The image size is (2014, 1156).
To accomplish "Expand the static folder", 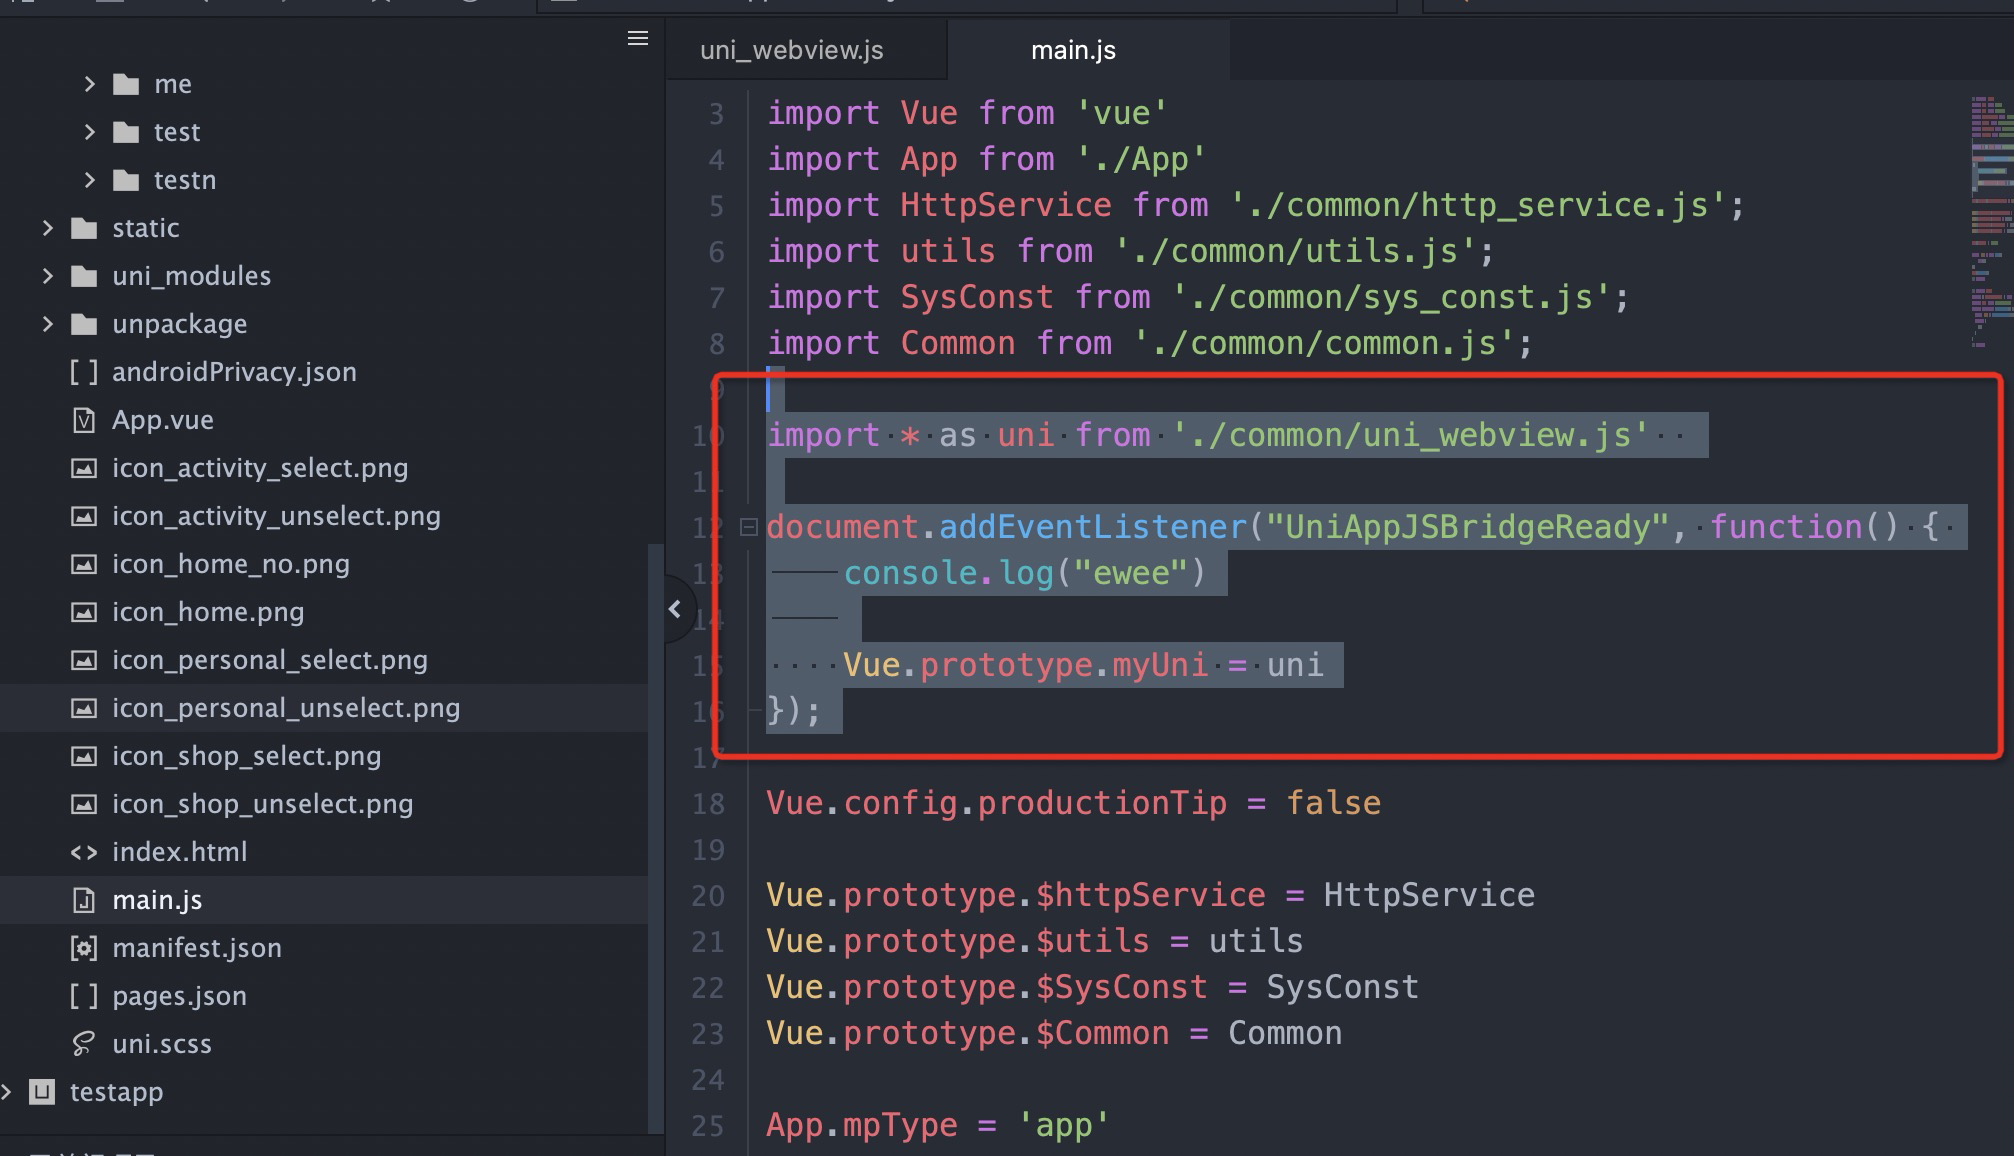I will pyautogui.click(x=47, y=228).
